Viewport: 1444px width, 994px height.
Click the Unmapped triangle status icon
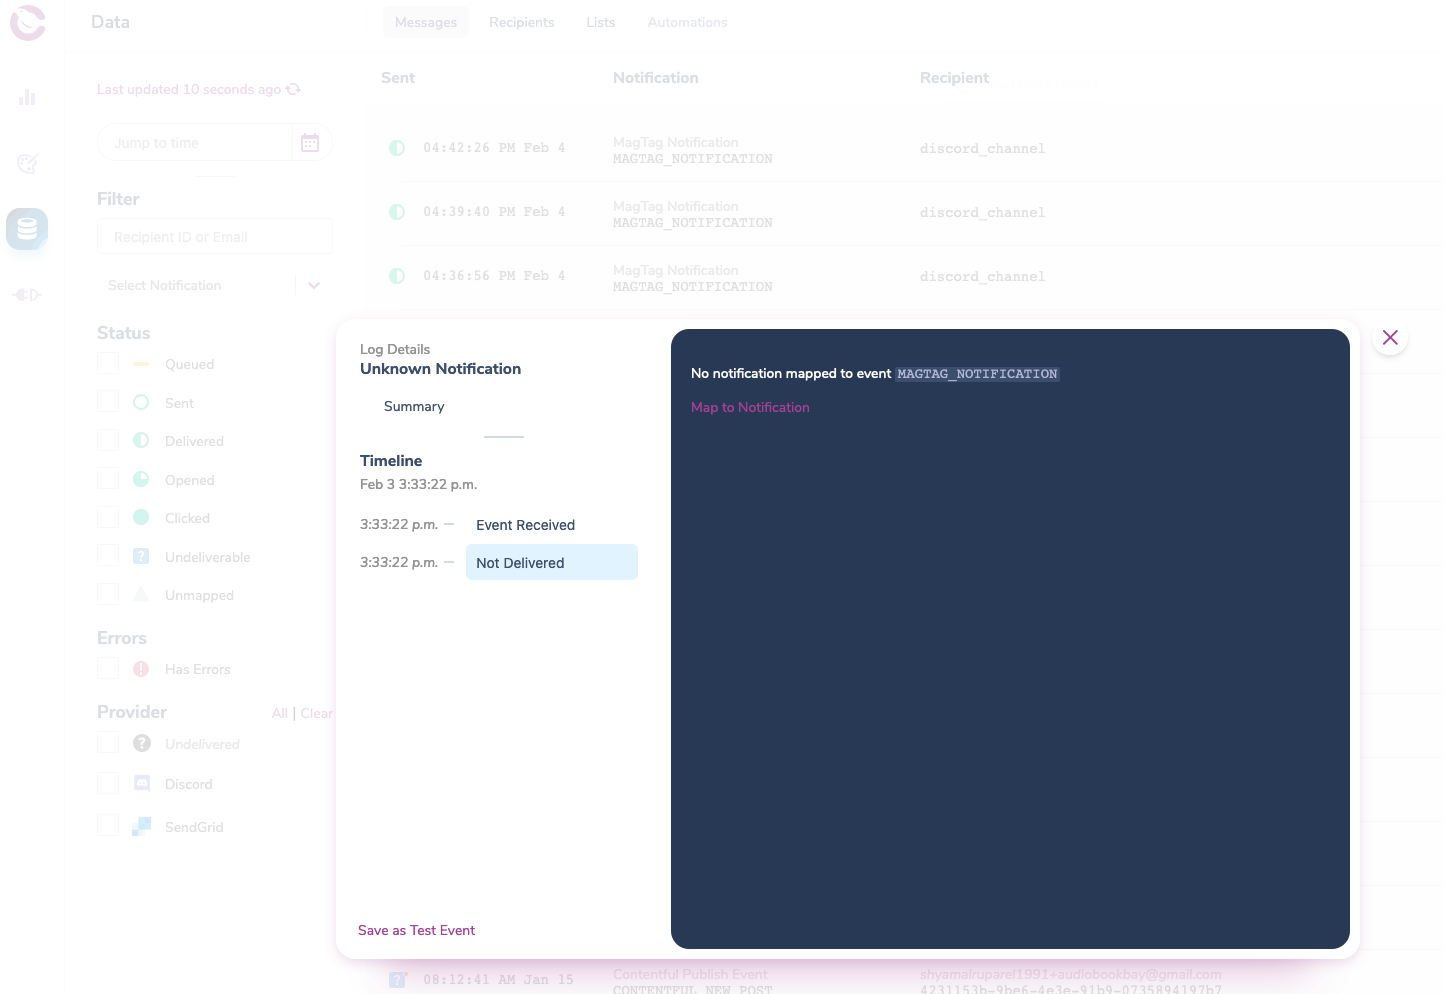pos(141,594)
